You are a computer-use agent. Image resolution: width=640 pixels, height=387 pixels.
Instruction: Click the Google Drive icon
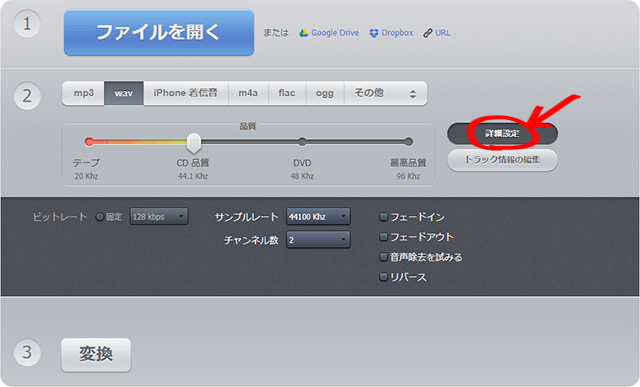pyautogui.click(x=303, y=33)
